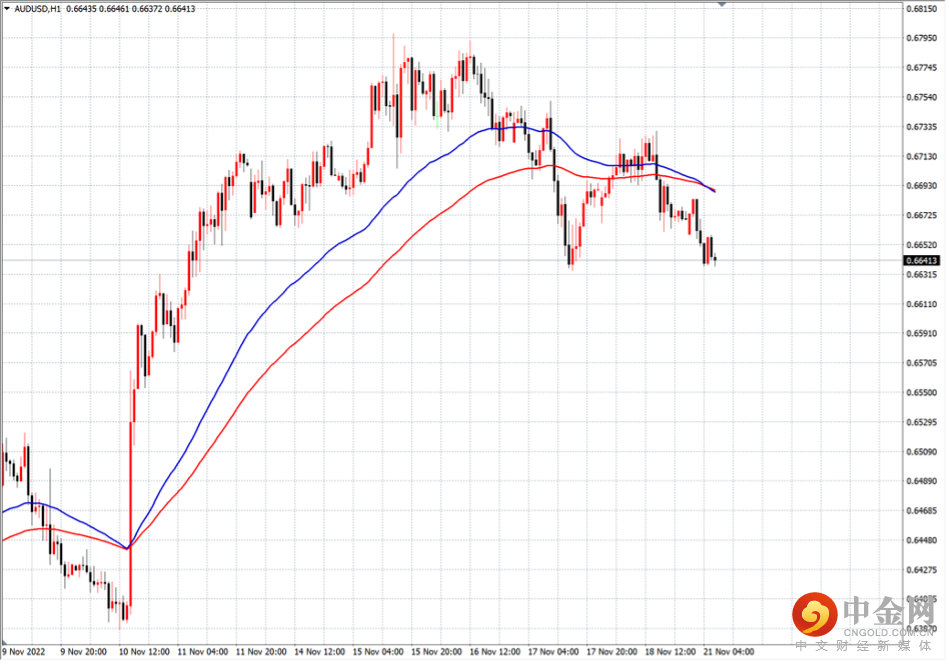Click price axis label 0.64685

click(x=921, y=511)
